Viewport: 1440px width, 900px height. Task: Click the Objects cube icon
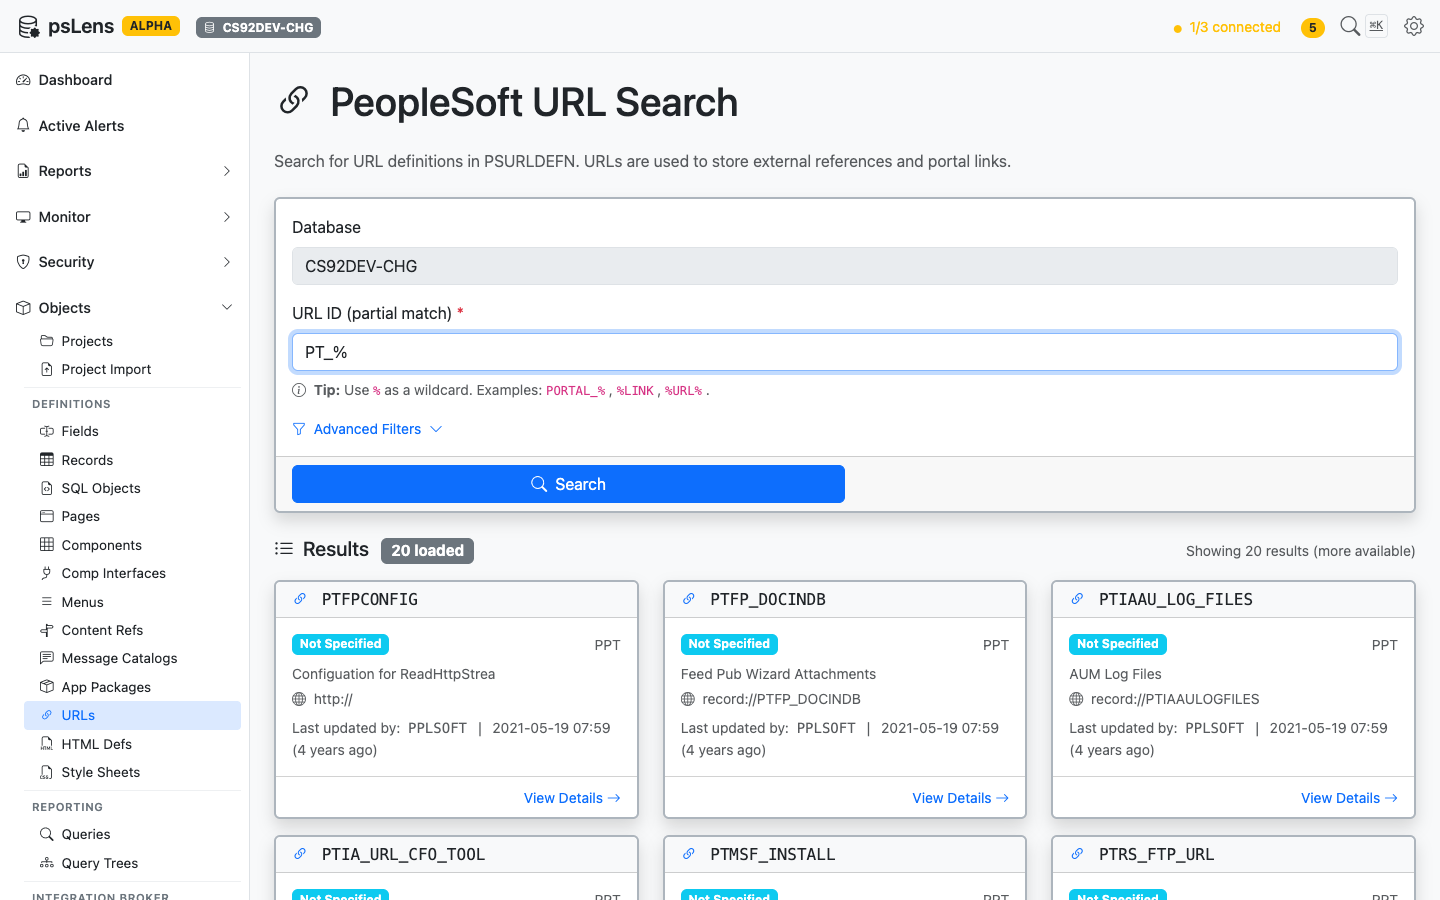[x=23, y=308]
